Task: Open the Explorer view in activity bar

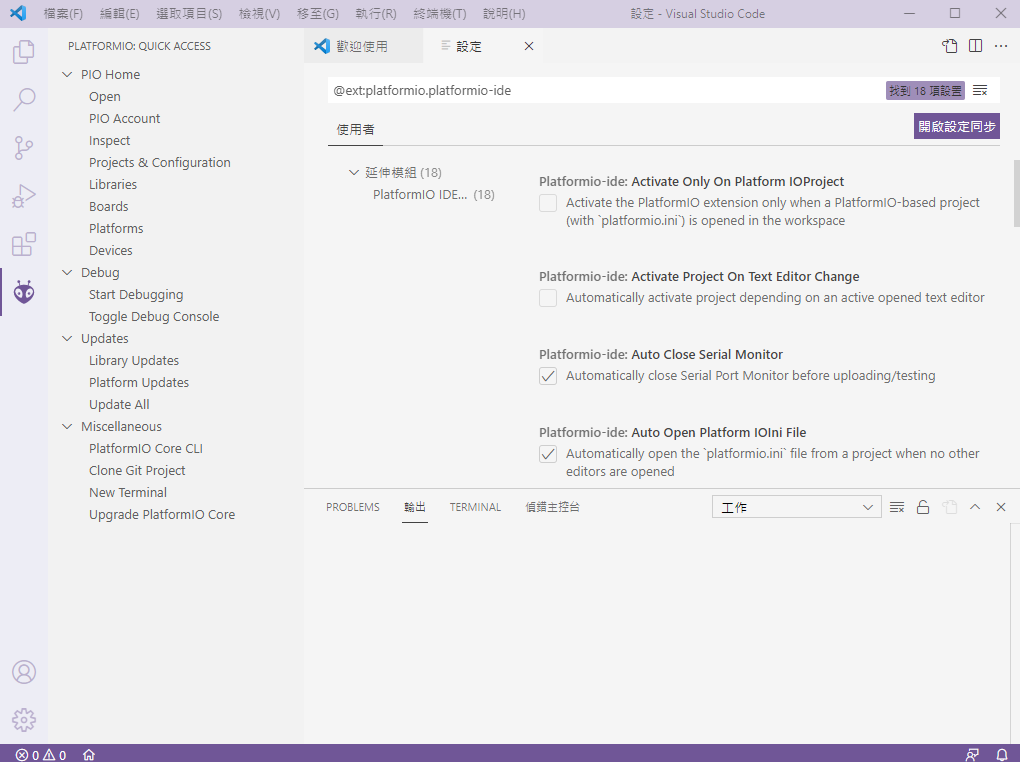Action: coord(23,51)
